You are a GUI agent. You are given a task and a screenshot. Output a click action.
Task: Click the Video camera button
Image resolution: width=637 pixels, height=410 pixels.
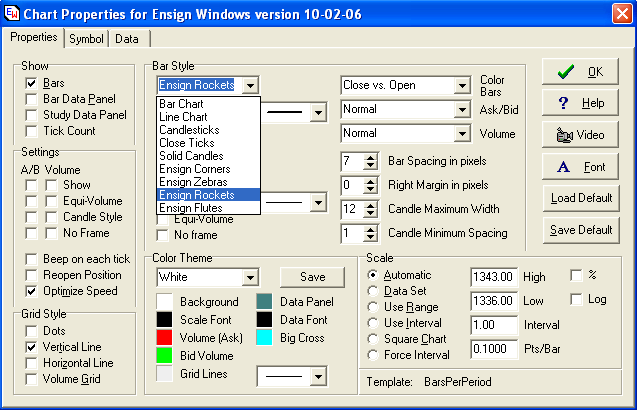coord(581,135)
